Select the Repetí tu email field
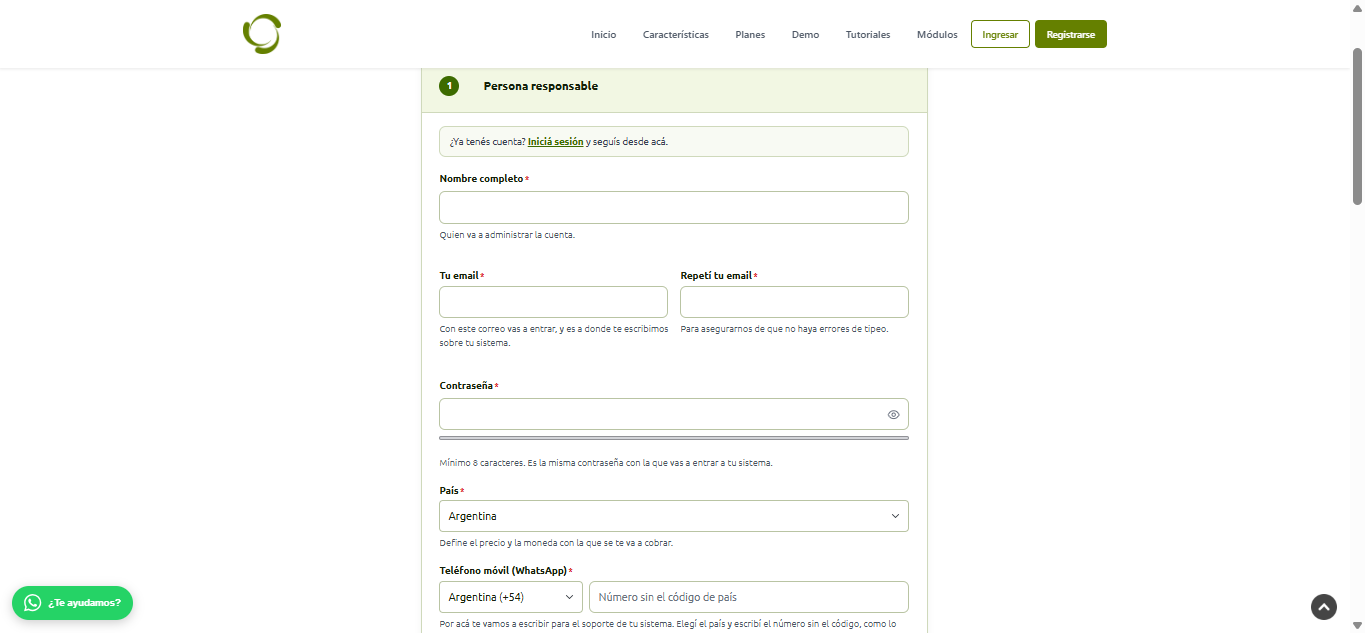 (794, 302)
